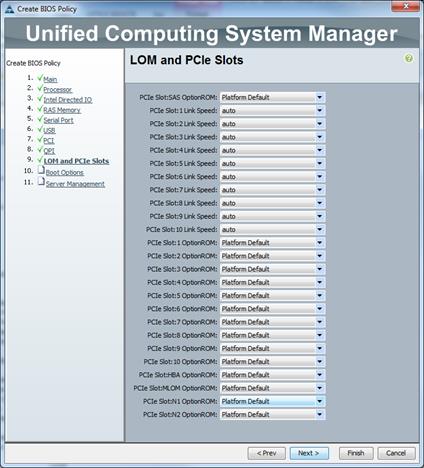Open the PCIe Slot N1 OptionROM dropdown

click(x=272, y=402)
